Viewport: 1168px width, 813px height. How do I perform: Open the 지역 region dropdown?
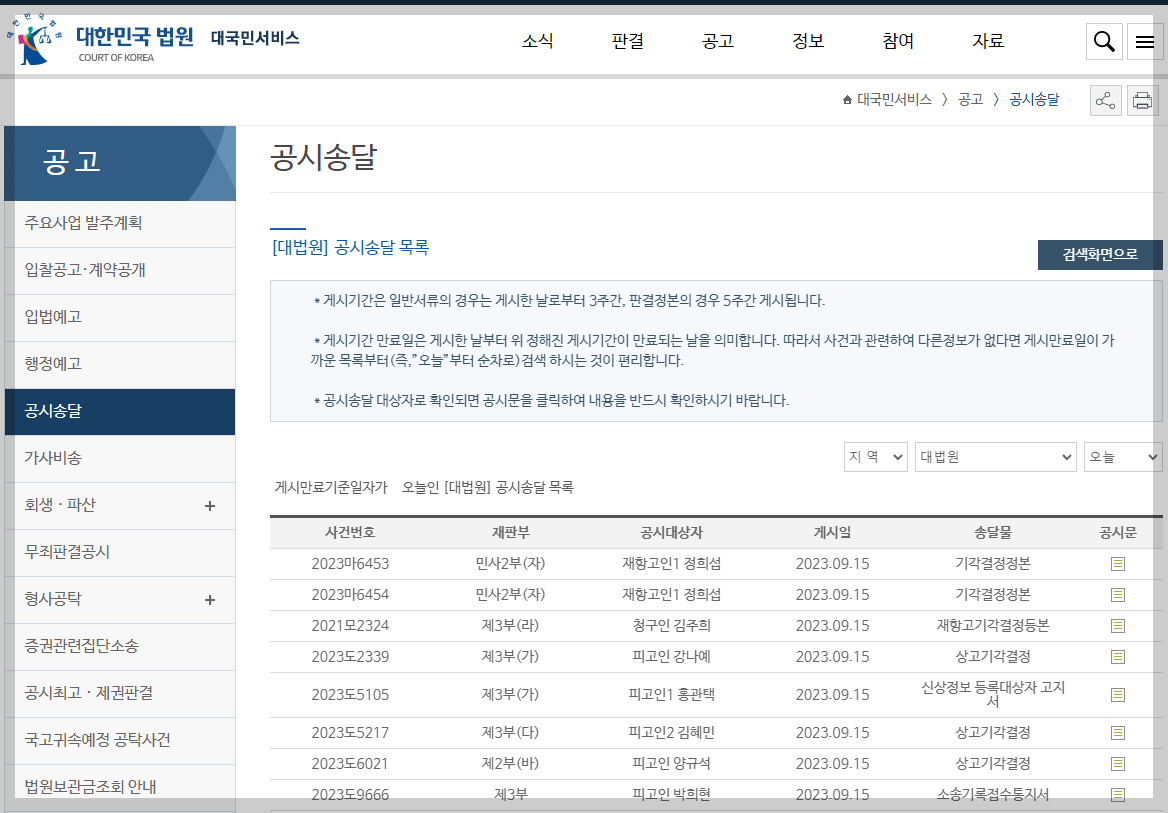tap(875, 457)
